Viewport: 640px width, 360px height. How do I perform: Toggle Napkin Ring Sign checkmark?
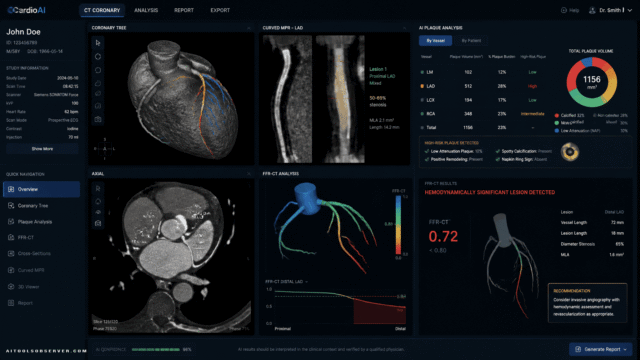[x=498, y=159]
